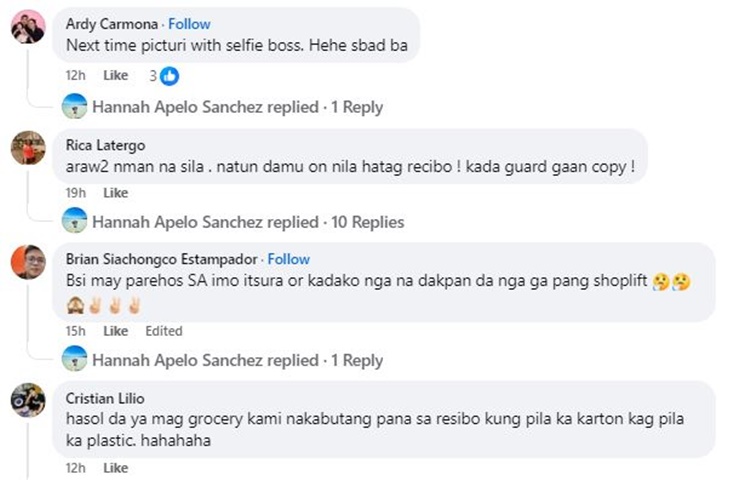Open Cristian Lilio's profile picture
The height and width of the screenshot is (480, 750).
click(27, 399)
